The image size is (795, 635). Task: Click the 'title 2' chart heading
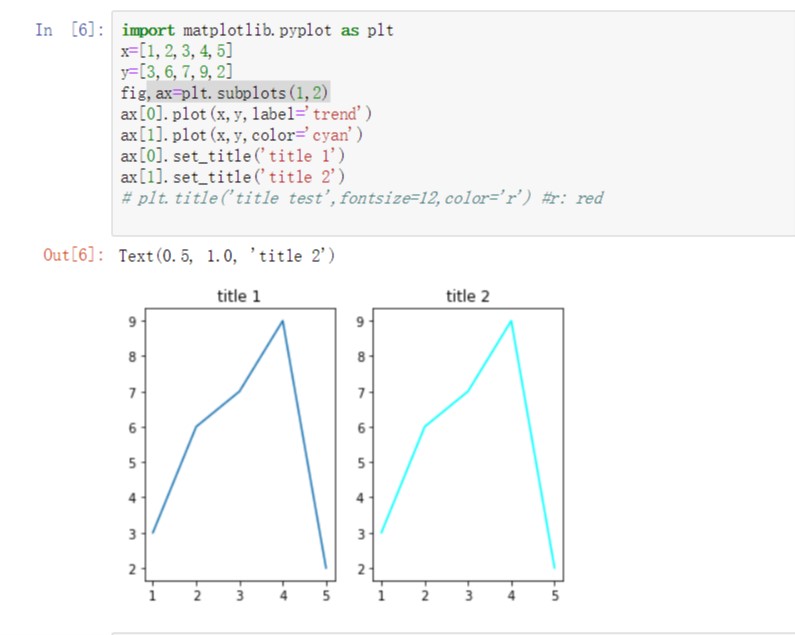coord(467,296)
